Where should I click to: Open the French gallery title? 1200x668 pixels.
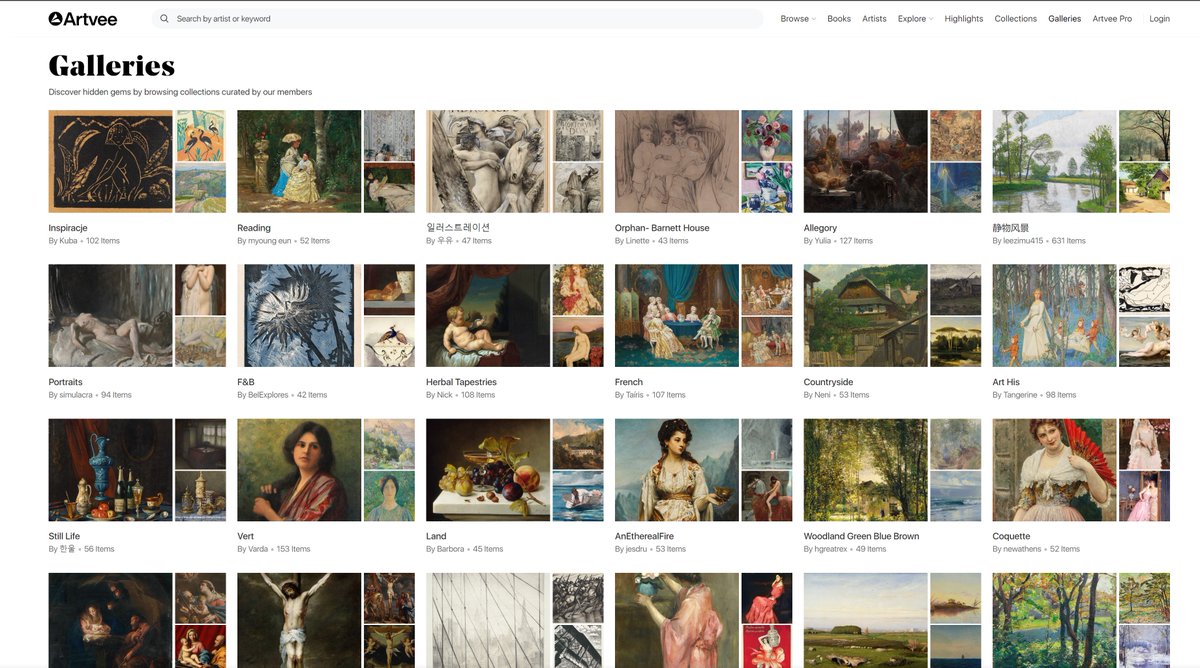[629, 382]
